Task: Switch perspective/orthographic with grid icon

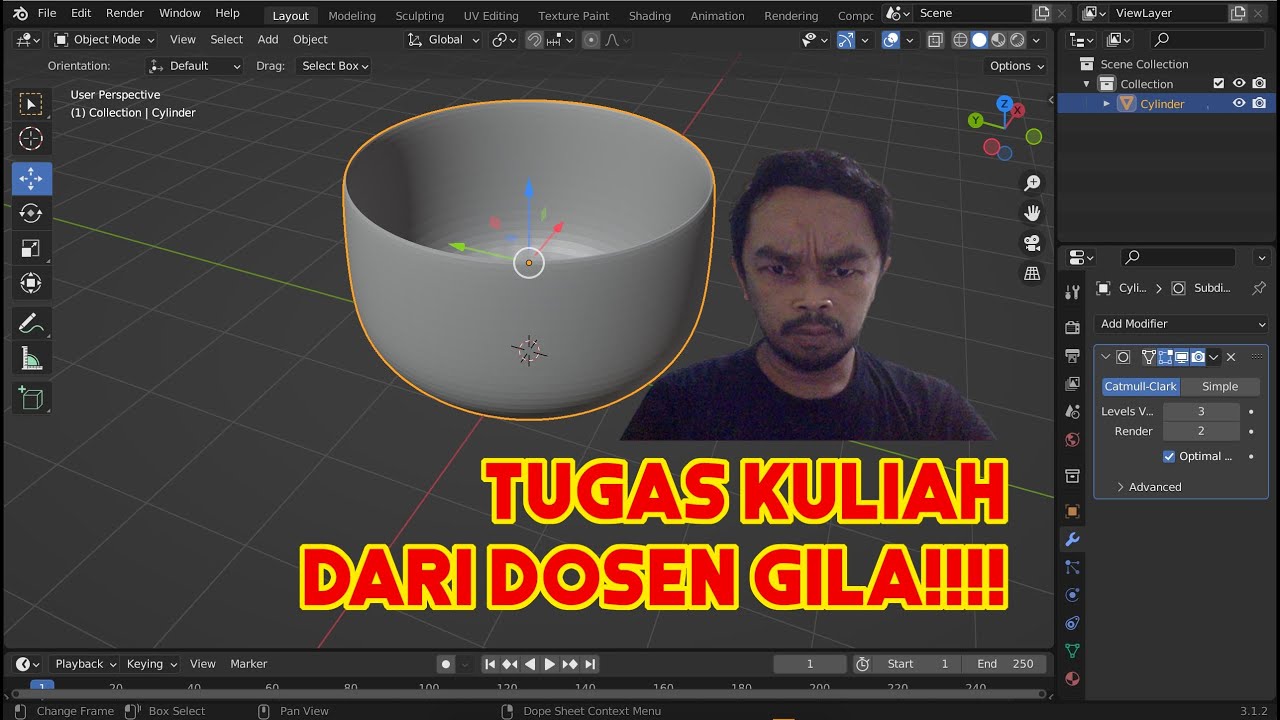Action: (x=1032, y=273)
